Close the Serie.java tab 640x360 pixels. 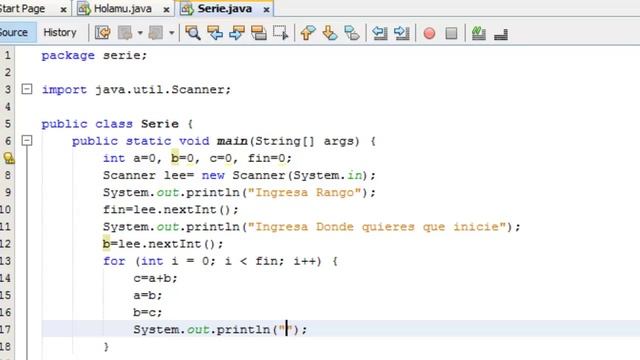coord(266,9)
